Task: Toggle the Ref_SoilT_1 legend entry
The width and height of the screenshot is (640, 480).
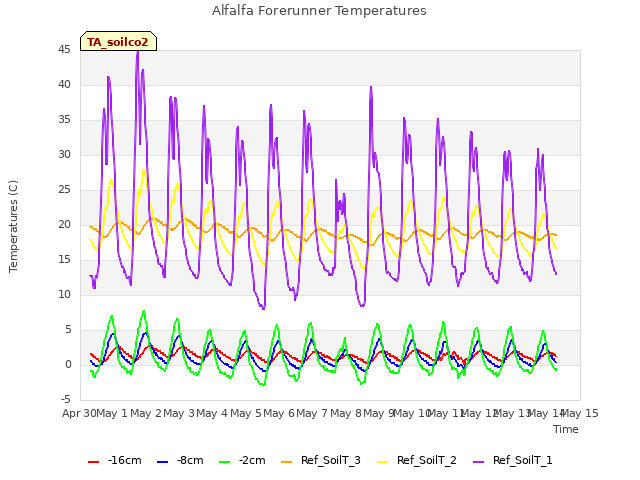Action: pyautogui.click(x=513, y=461)
